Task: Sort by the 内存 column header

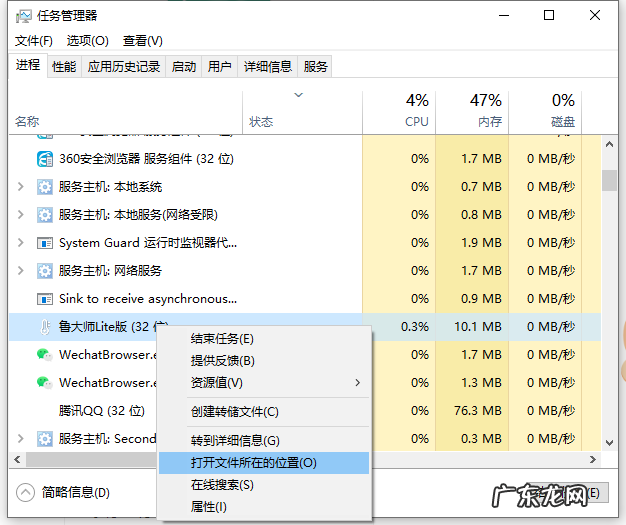Action: point(472,113)
